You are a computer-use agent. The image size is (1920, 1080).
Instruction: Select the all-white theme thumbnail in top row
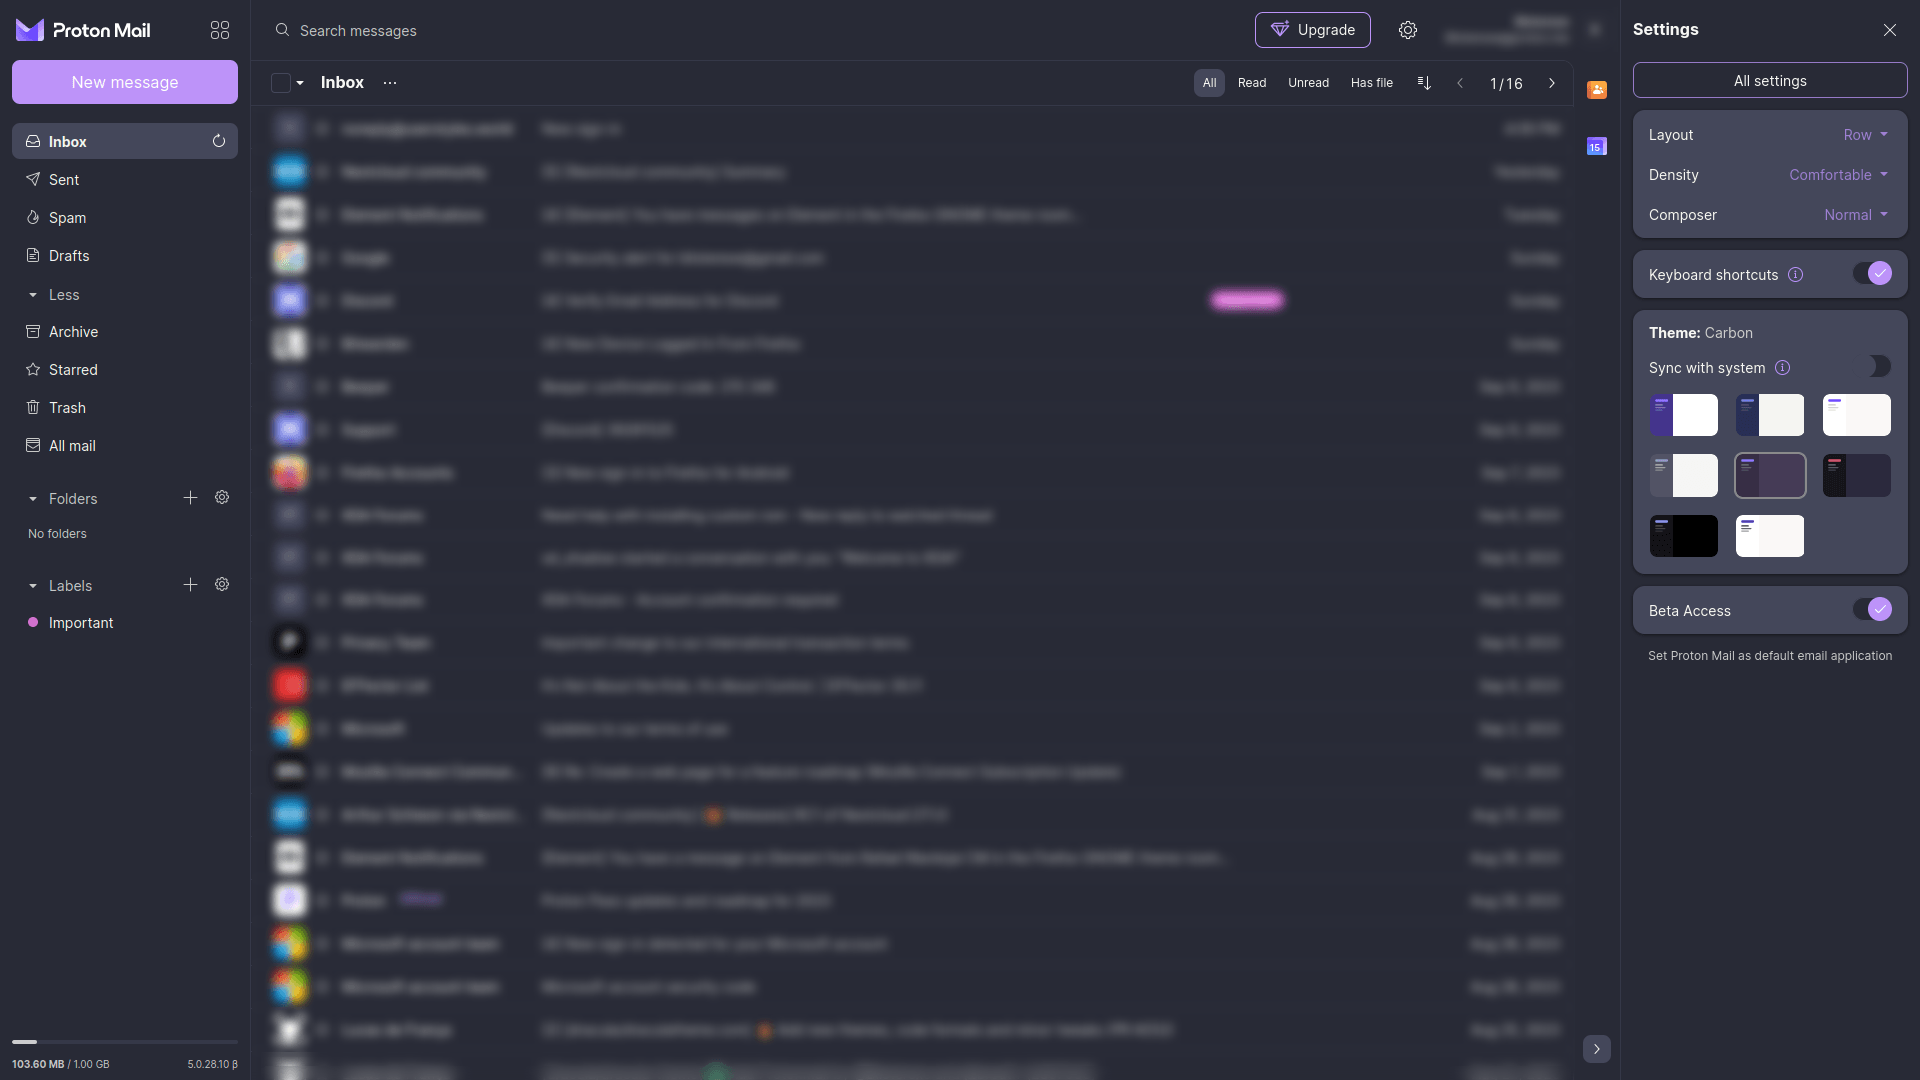(1857, 415)
